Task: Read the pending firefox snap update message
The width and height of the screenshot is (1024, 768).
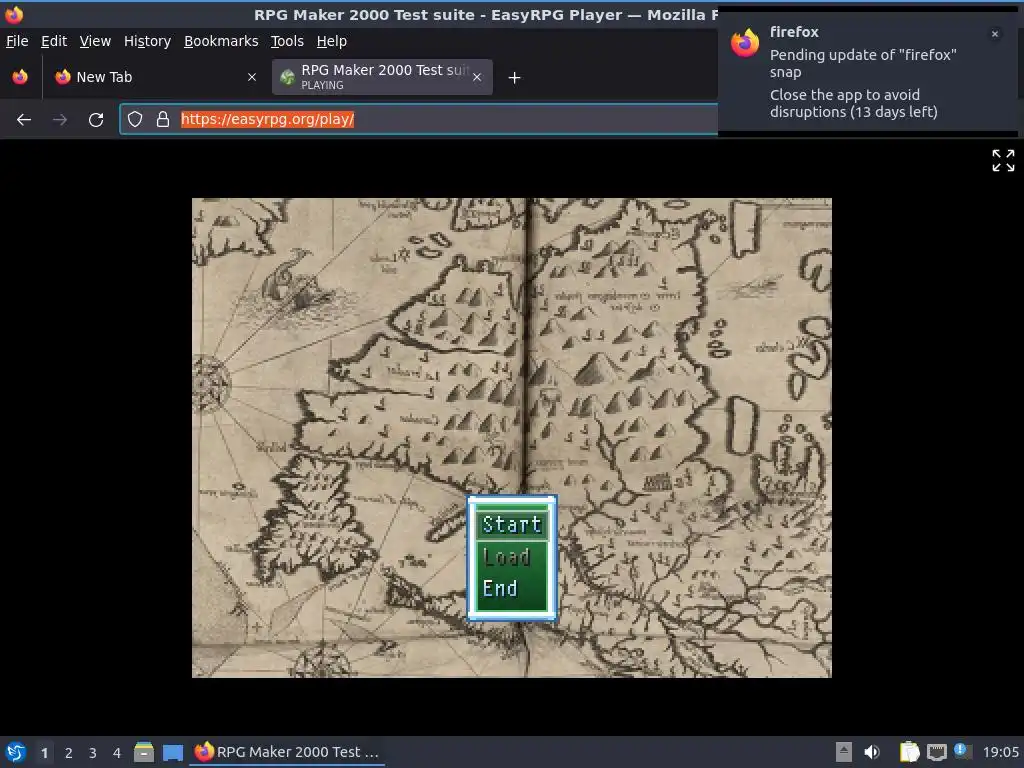Action: 863,63
